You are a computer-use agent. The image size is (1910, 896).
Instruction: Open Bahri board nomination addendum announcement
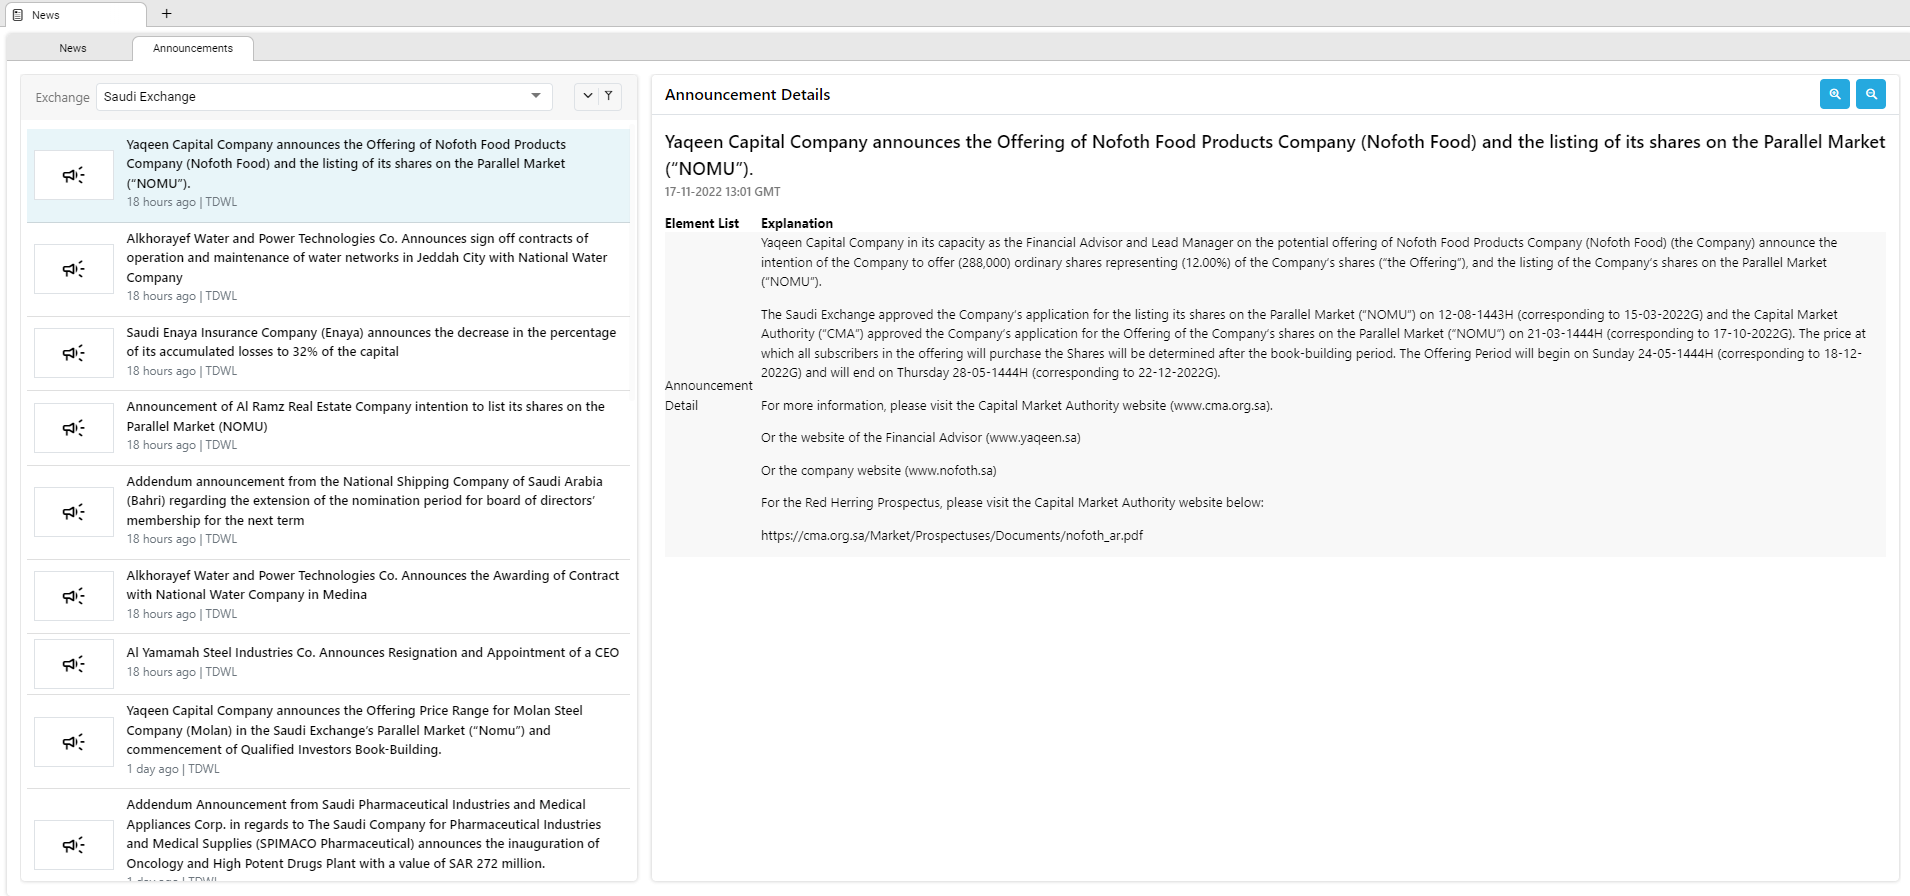[x=328, y=512]
